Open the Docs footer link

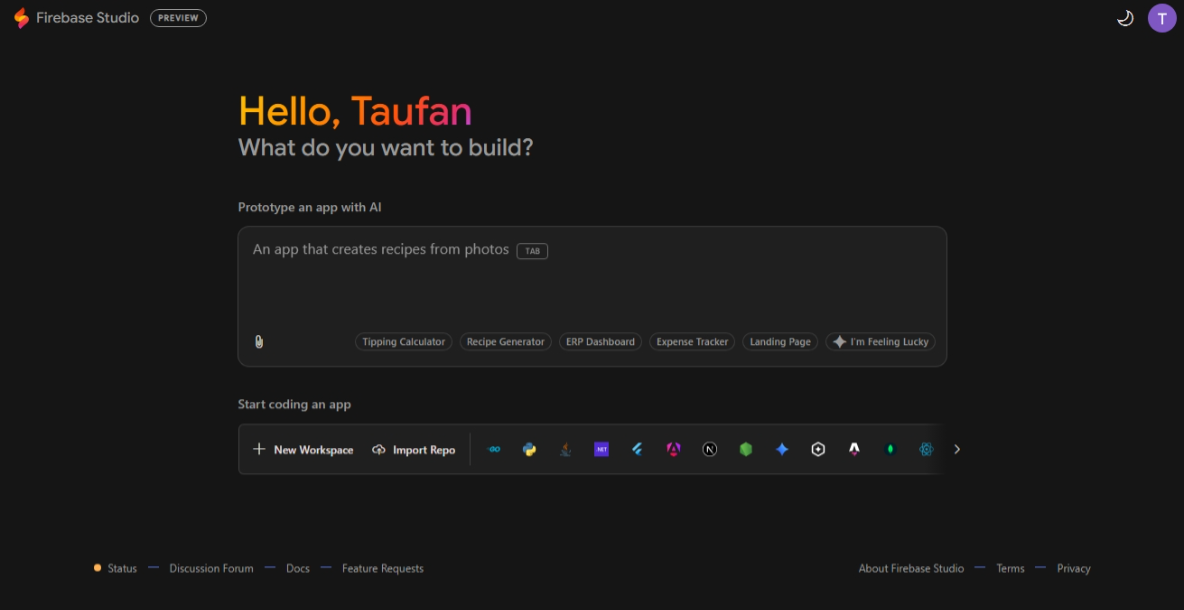coord(298,569)
